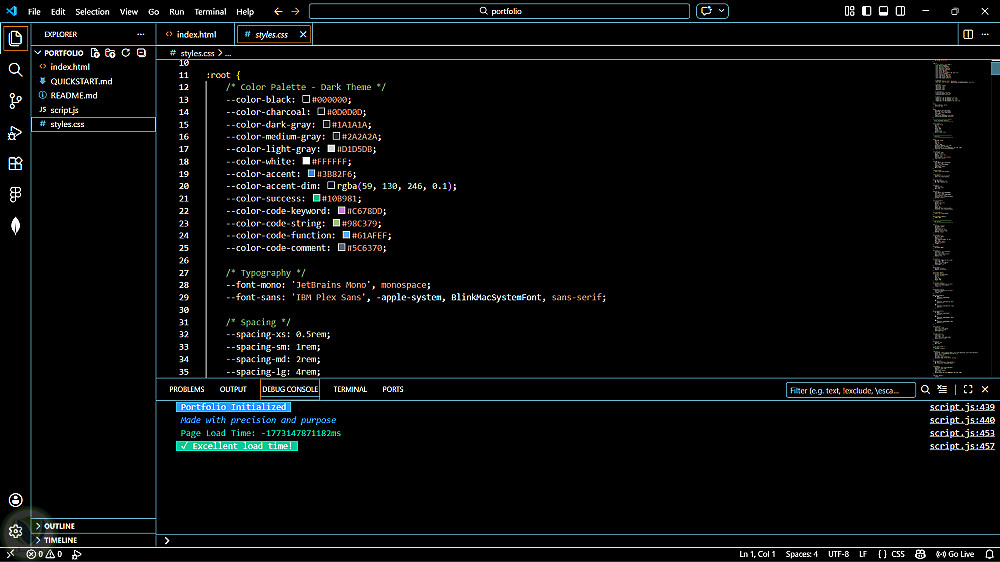Open the Terminal menu
Screen dimensions: 1000x562
tap(210, 12)
